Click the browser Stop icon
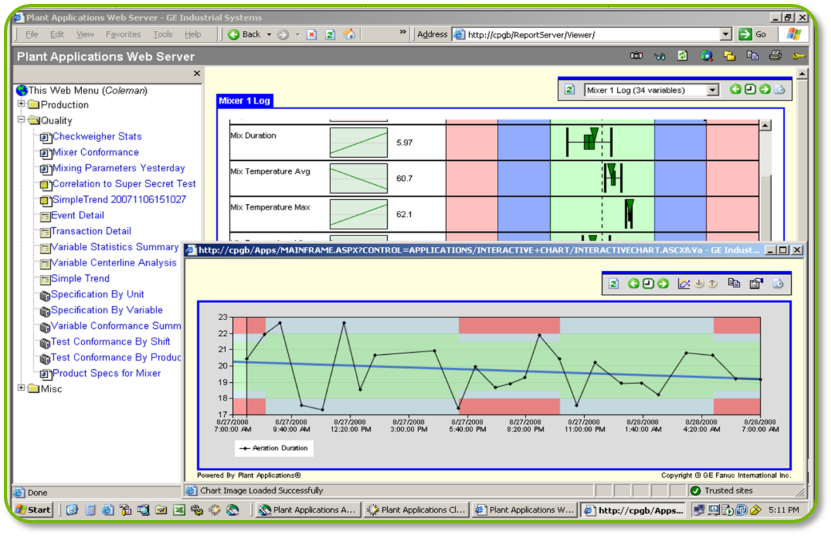Image resolution: width=831 pixels, height=536 pixels. coord(312,34)
